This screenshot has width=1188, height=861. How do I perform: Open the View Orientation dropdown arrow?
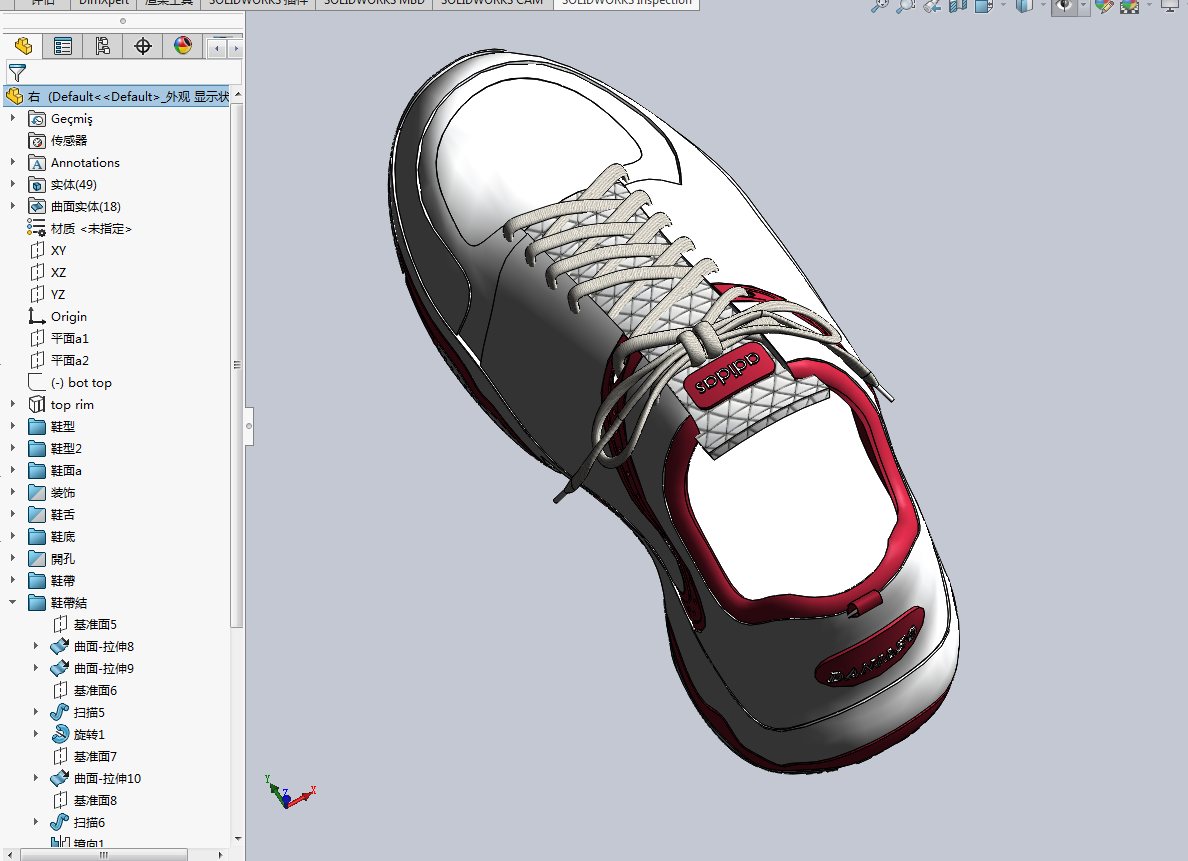[1002, 5]
